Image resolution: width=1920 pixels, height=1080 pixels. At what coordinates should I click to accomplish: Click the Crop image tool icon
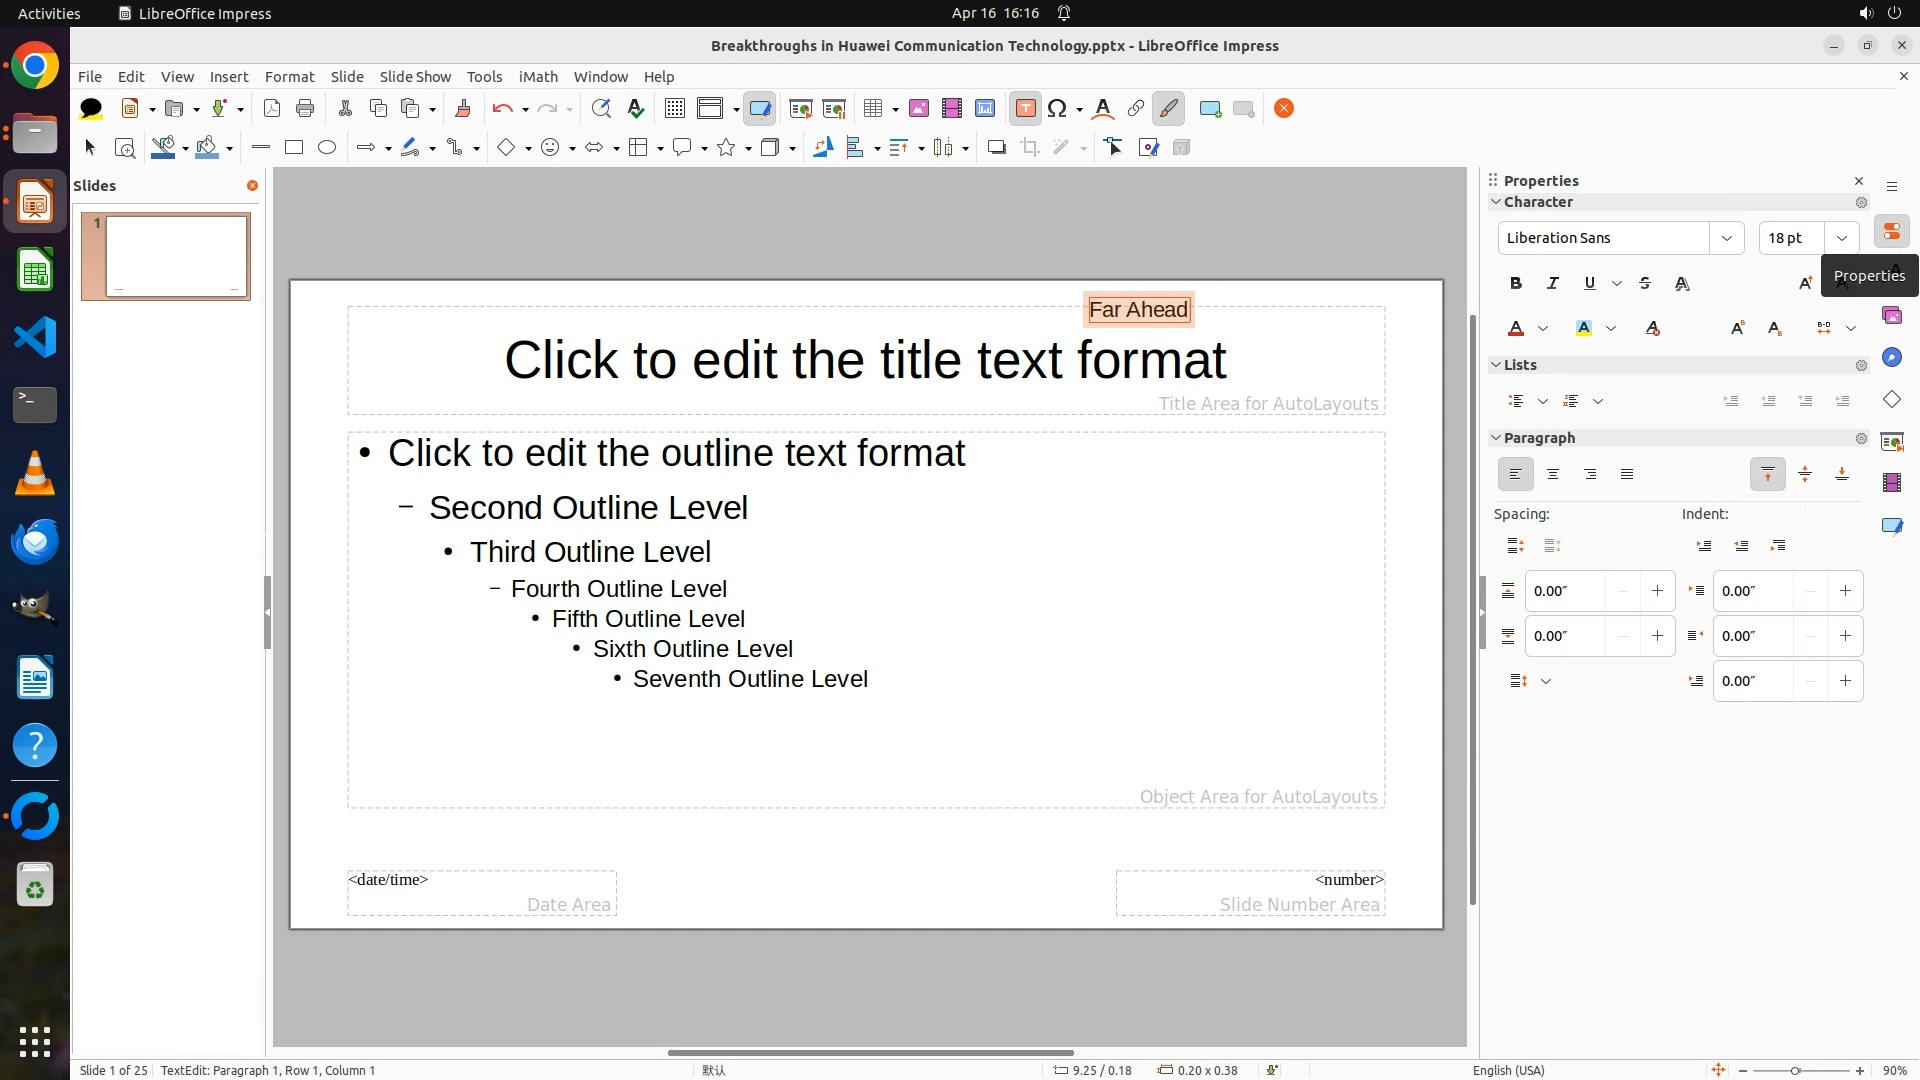click(x=1030, y=148)
